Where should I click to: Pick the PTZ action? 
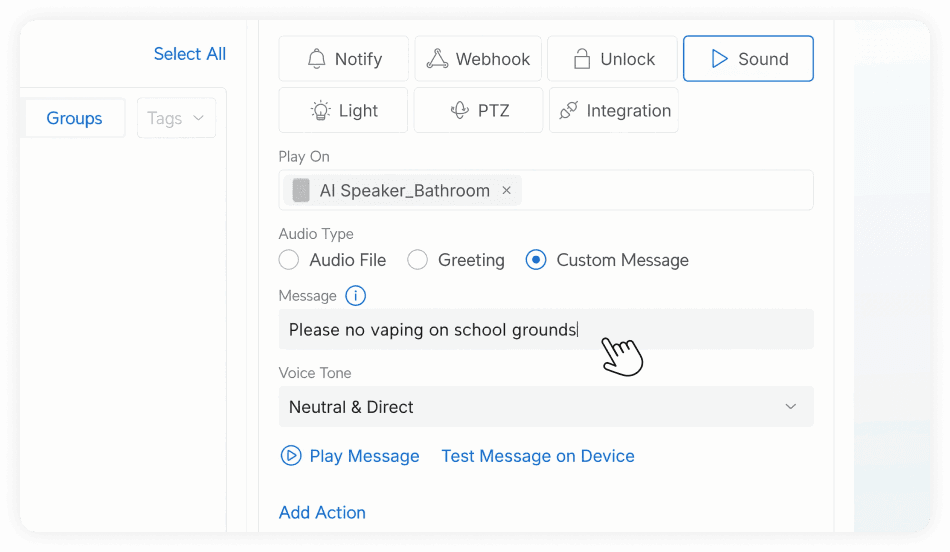click(x=478, y=110)
